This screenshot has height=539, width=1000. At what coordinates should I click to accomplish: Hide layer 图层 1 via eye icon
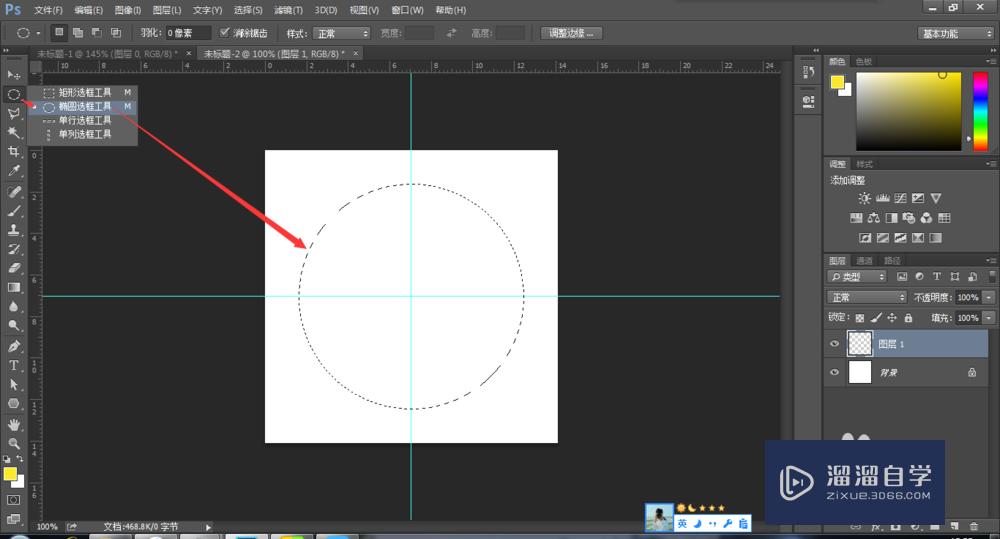coord(835,344)
